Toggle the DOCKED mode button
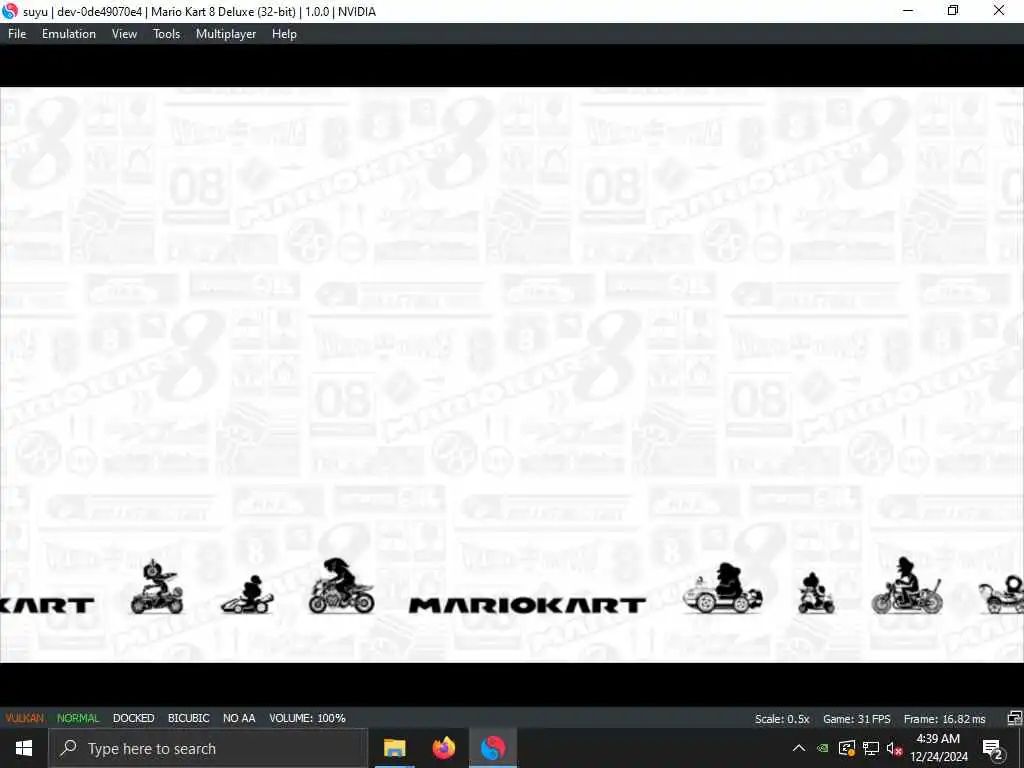Screen dimensions: 1024x768 (133, 718)
